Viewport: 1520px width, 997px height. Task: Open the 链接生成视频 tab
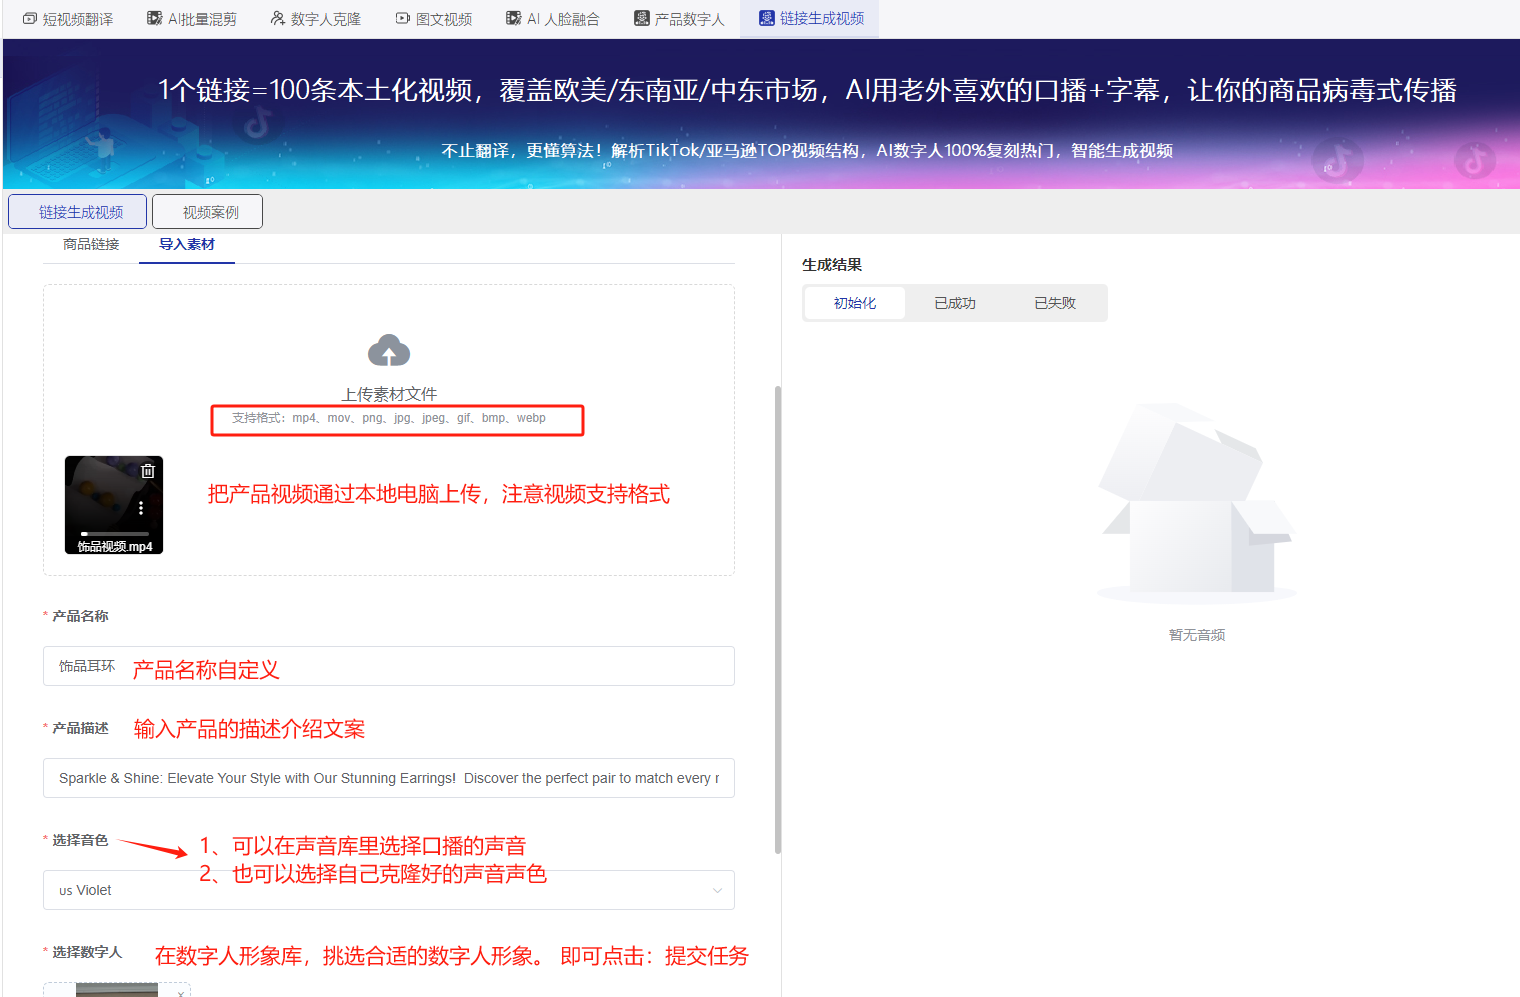(77, 211)
